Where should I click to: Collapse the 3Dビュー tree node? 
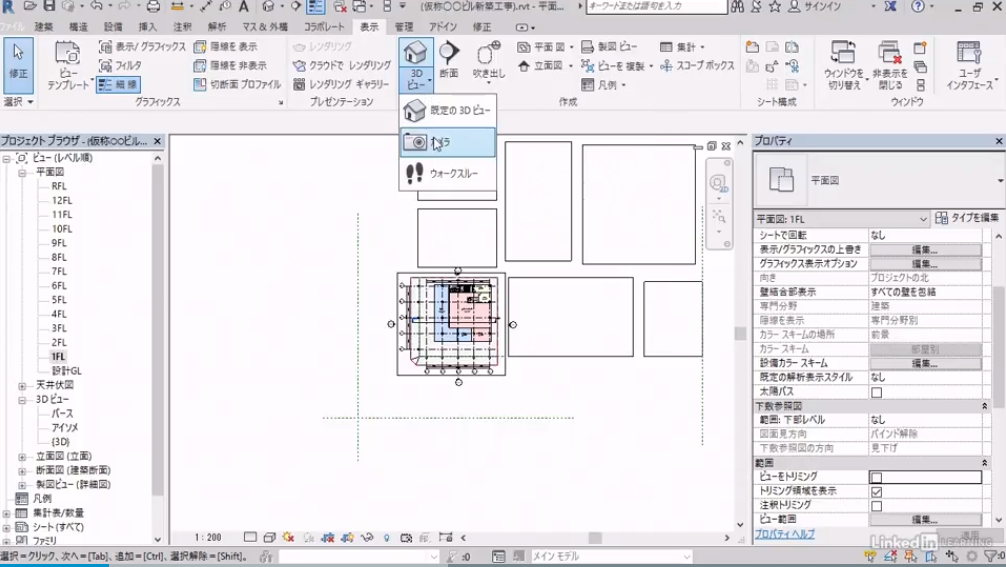(x=22, y=399)
